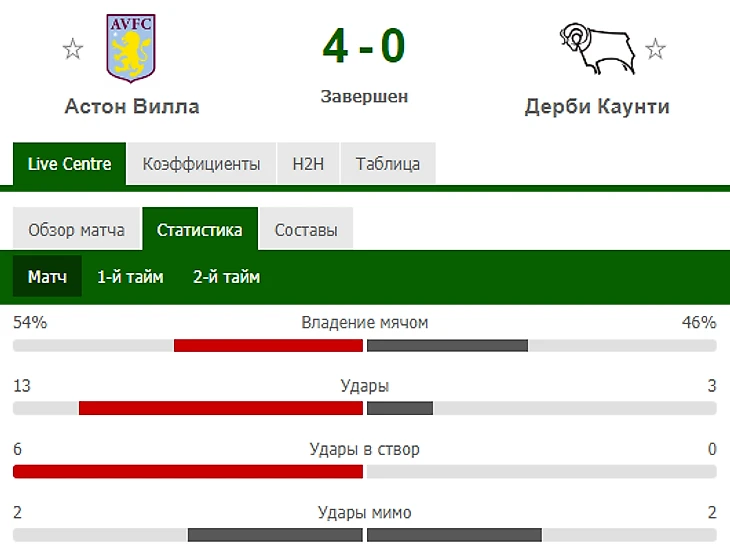Show statistics for 1-й тайм
The image size is (730, 552).
(x=130, y=277)
